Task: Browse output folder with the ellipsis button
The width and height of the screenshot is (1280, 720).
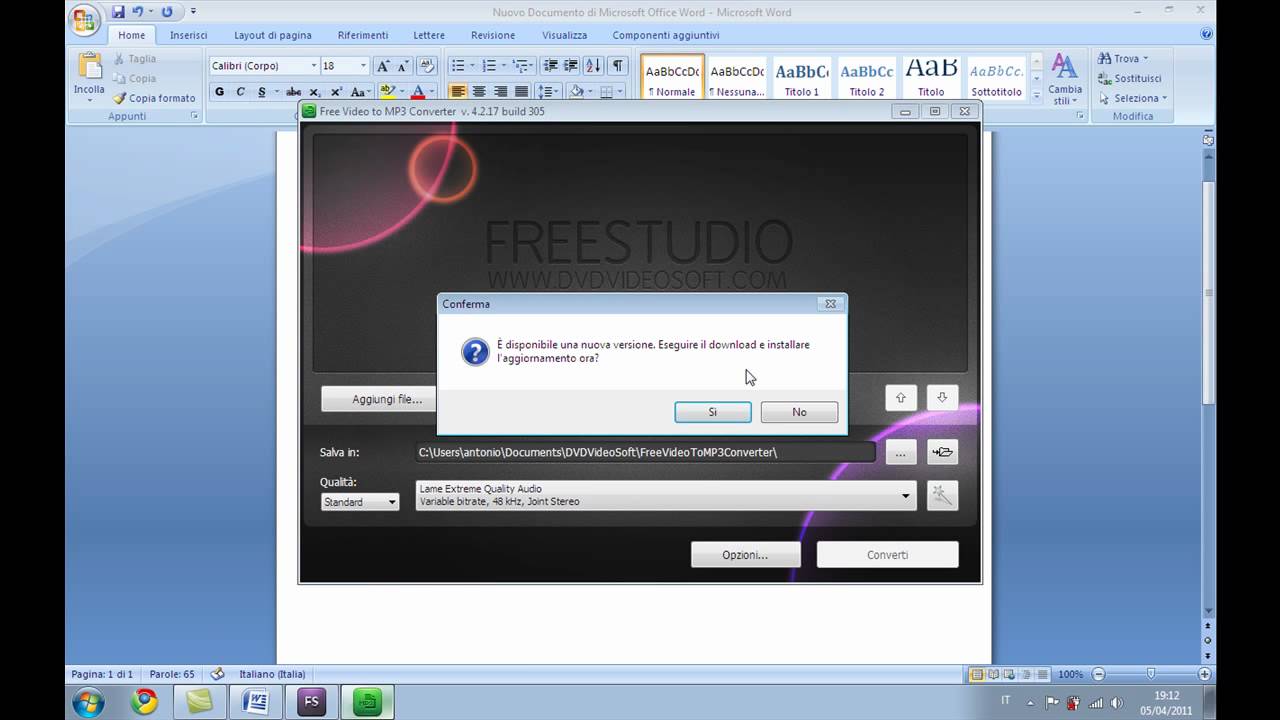Action: pyautogui.click(x=900, y=452)
